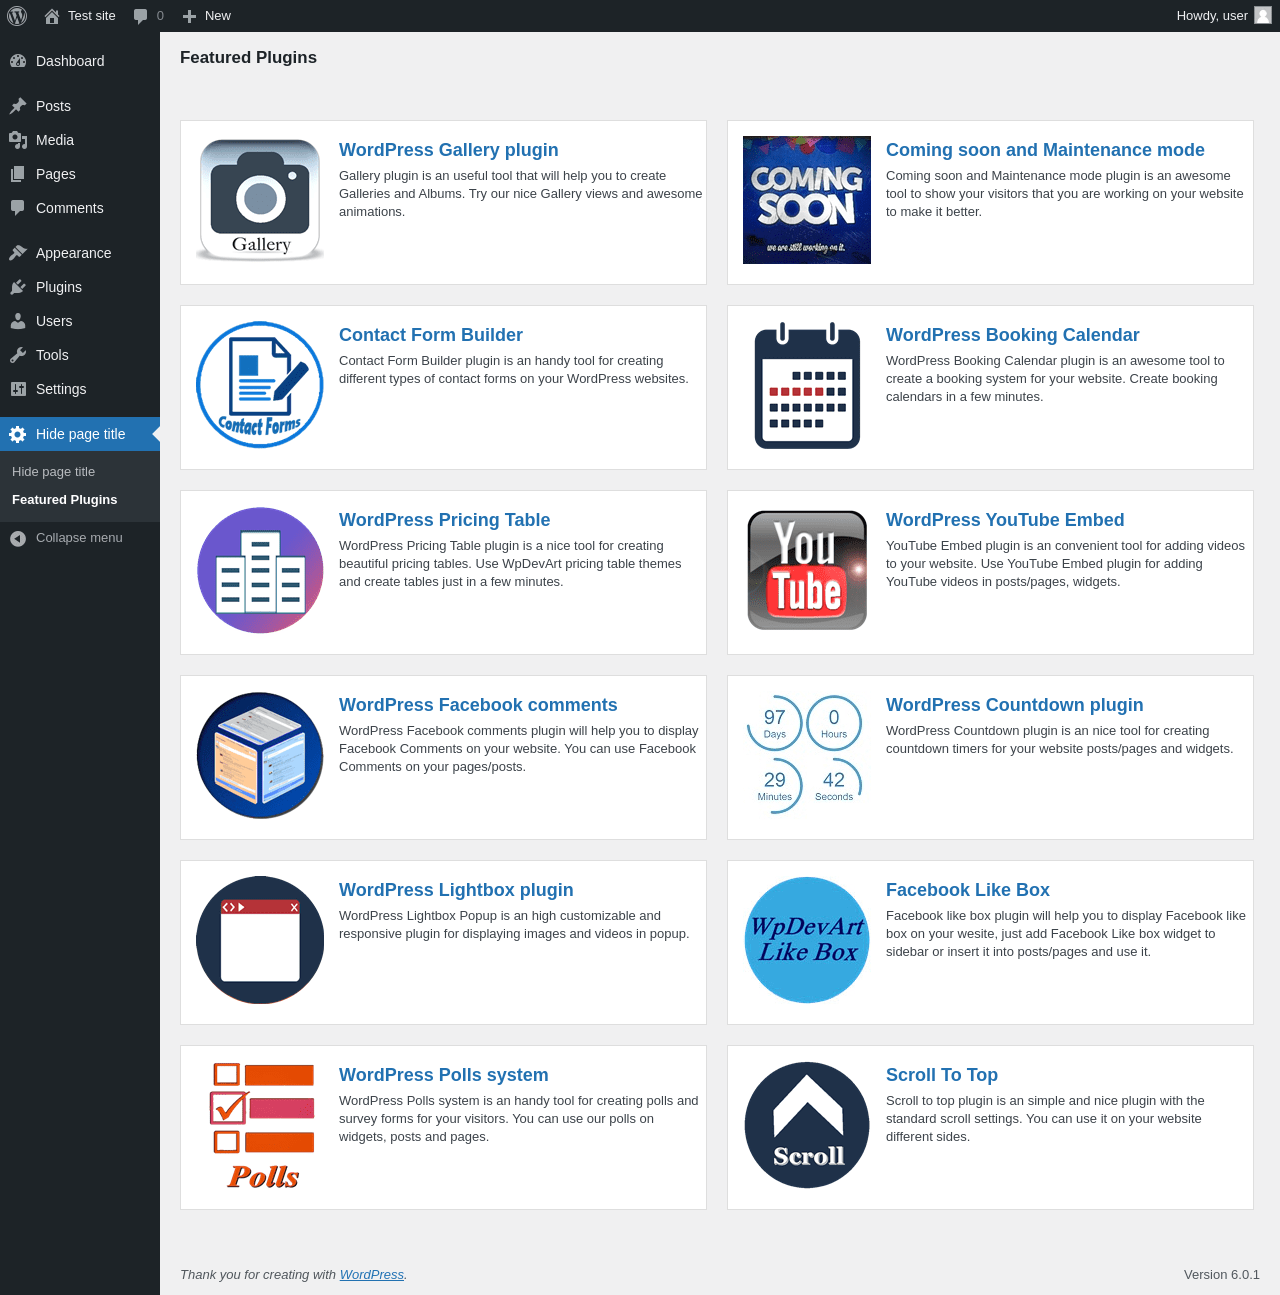
Task: Follow the WordPress footer link
Action: point(372,1275)
